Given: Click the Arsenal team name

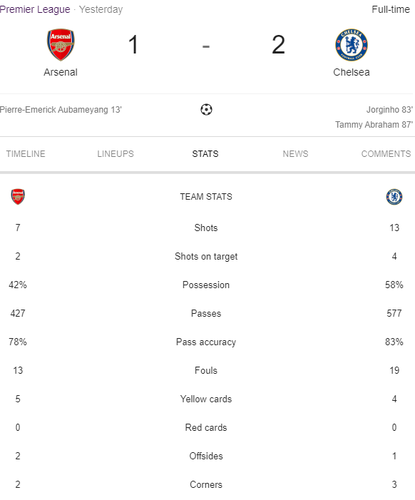Looking at the screenshot, I should coord(61,72).
